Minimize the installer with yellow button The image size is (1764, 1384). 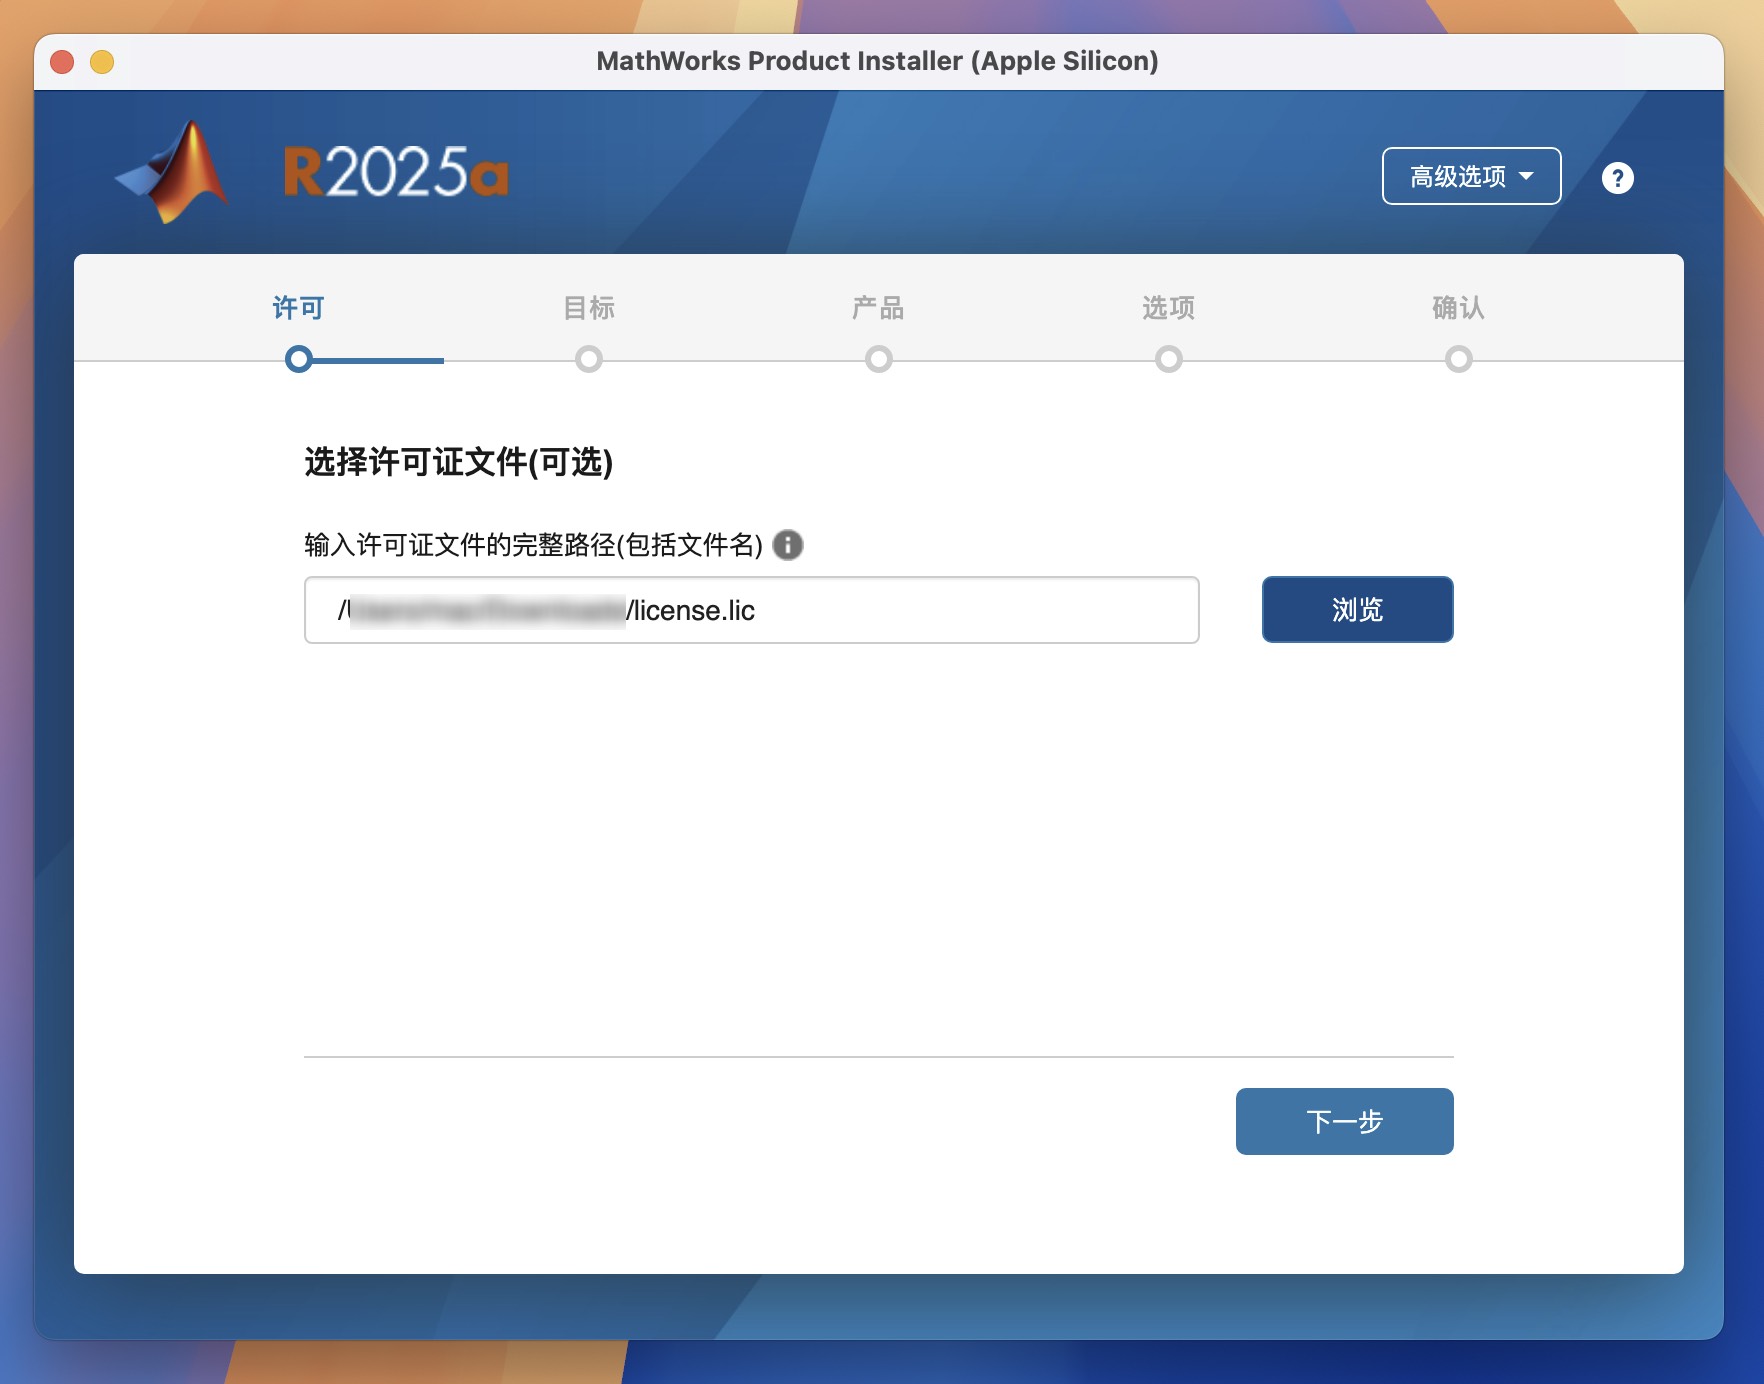tap(102, 62)
